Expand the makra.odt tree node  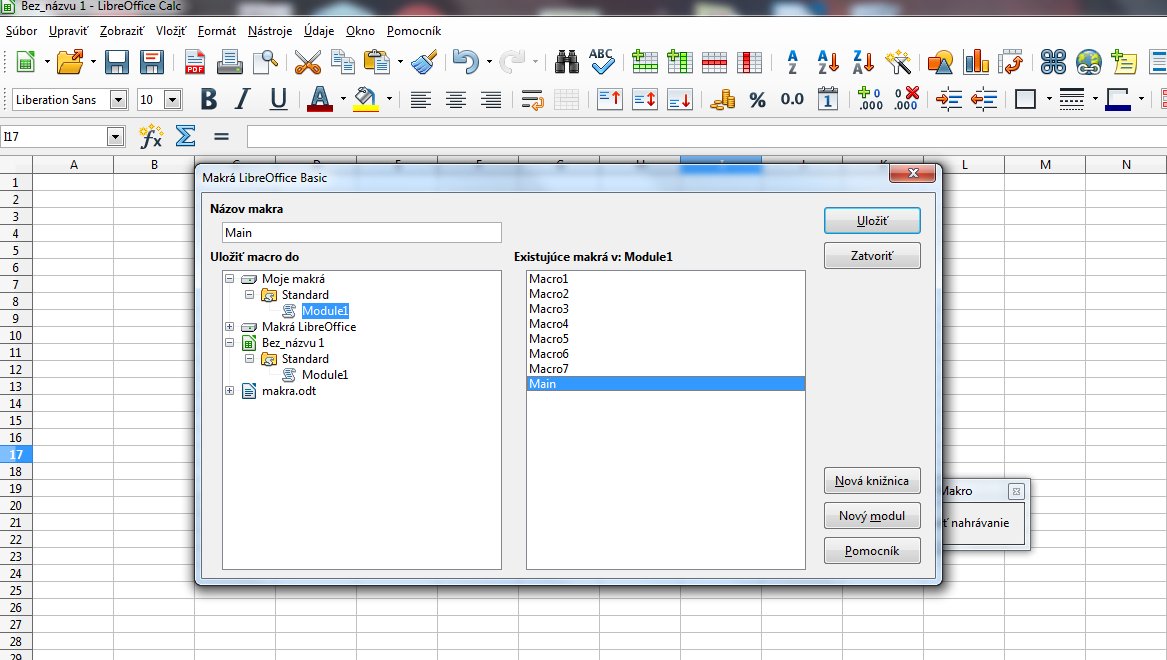point(229,391)
